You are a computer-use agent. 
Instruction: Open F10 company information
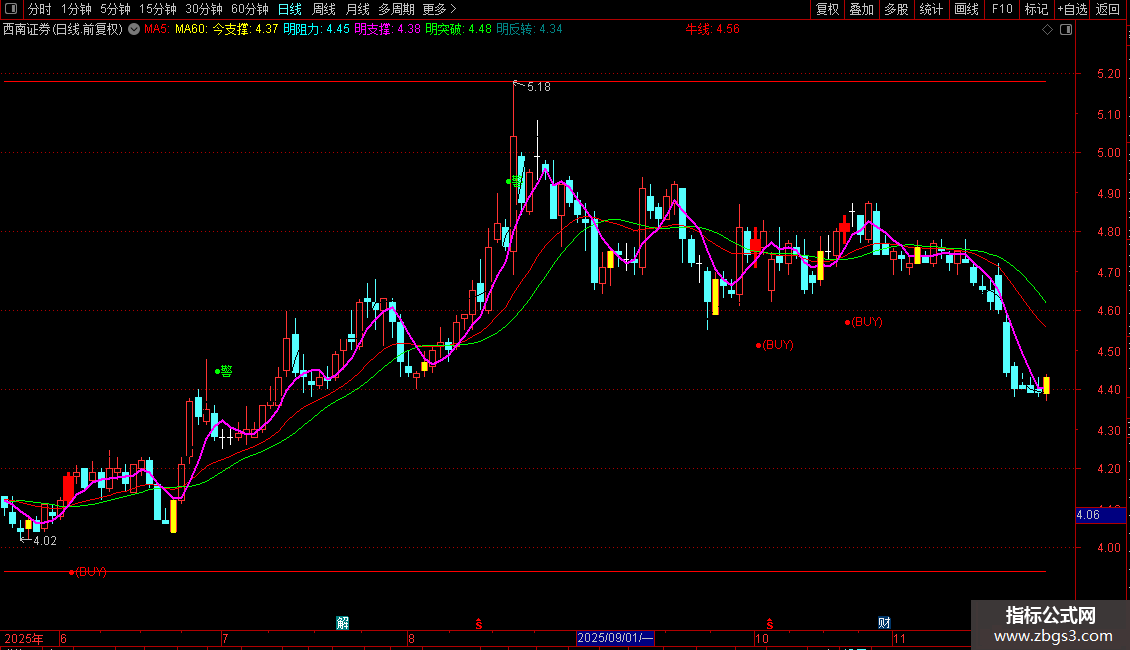[x=1002, y=9]
